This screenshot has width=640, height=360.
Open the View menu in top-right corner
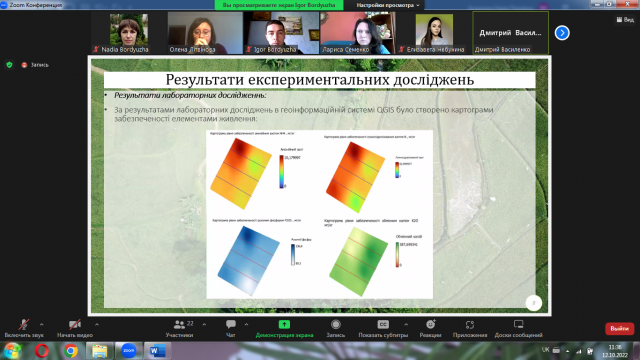[625, 20]
